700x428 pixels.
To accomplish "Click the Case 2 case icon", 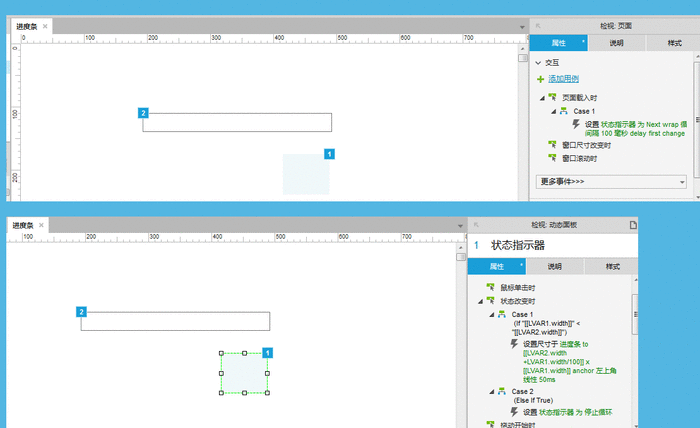I will coord(502,391).
